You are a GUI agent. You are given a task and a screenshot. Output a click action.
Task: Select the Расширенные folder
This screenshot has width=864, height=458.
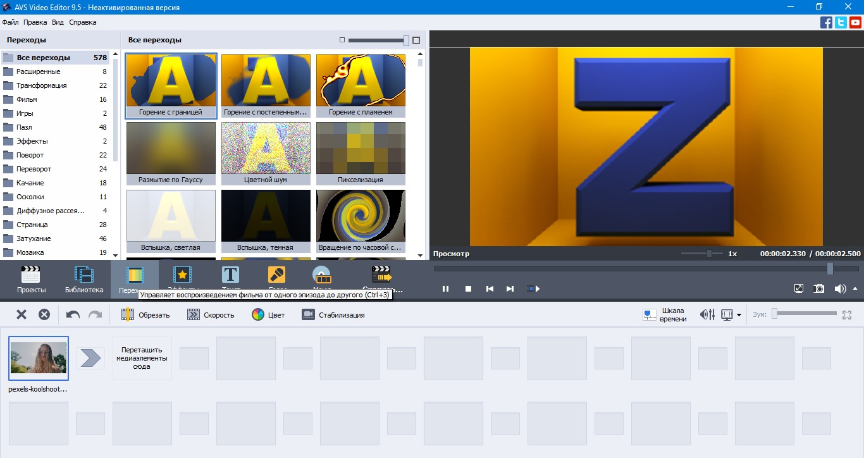(55, 72)
